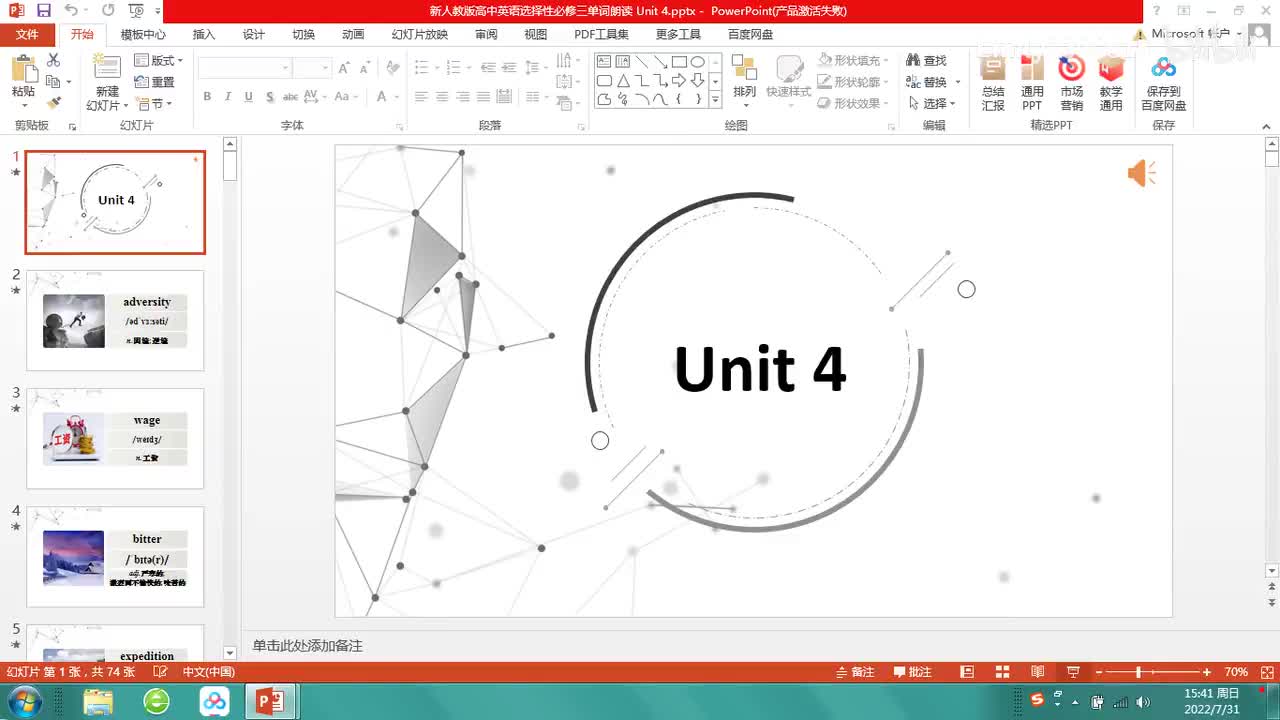Click the numbered list icon
This screenshot has height=720, width=1280.
[456, 68]
